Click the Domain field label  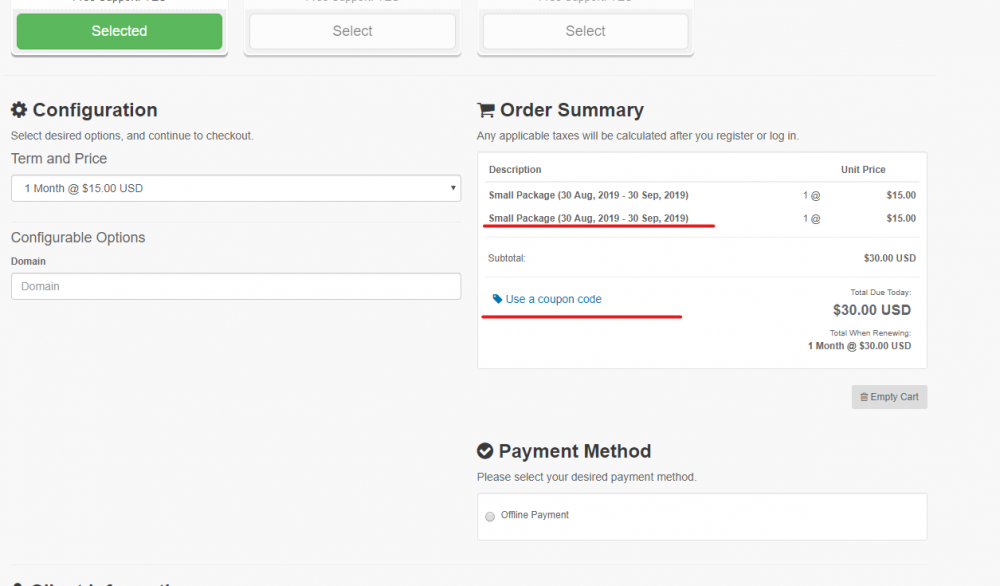28,261
